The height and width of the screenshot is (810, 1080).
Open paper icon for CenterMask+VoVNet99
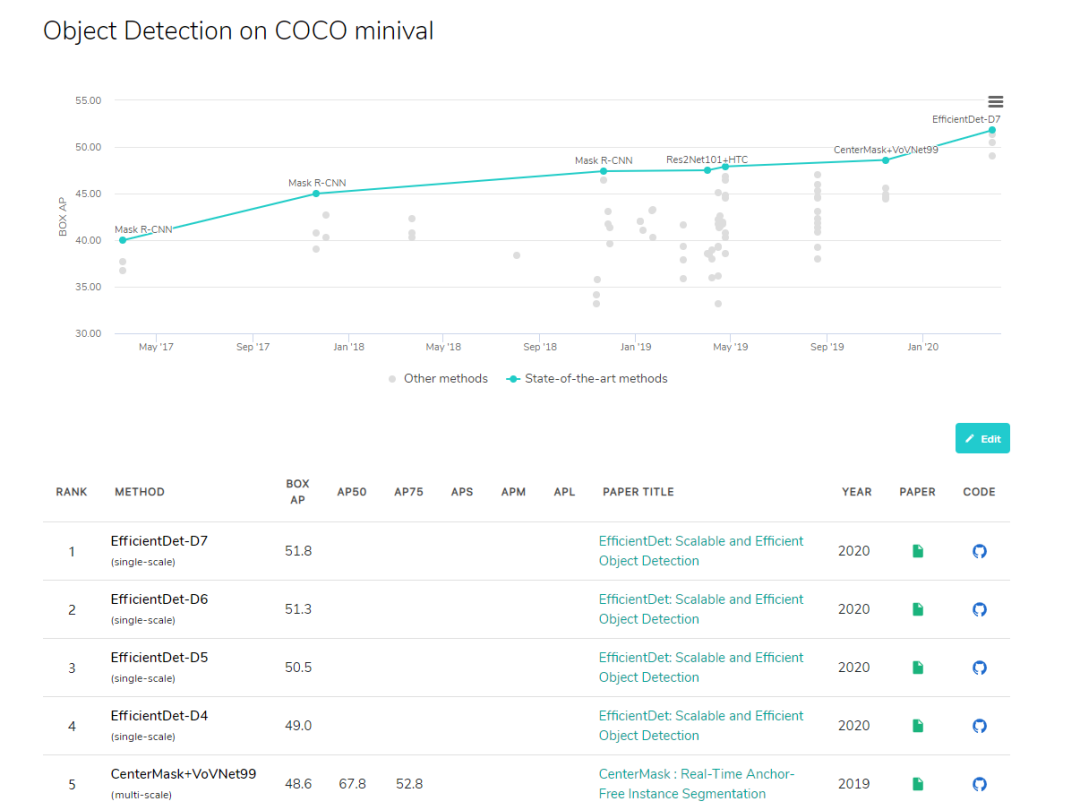(918, 784)
